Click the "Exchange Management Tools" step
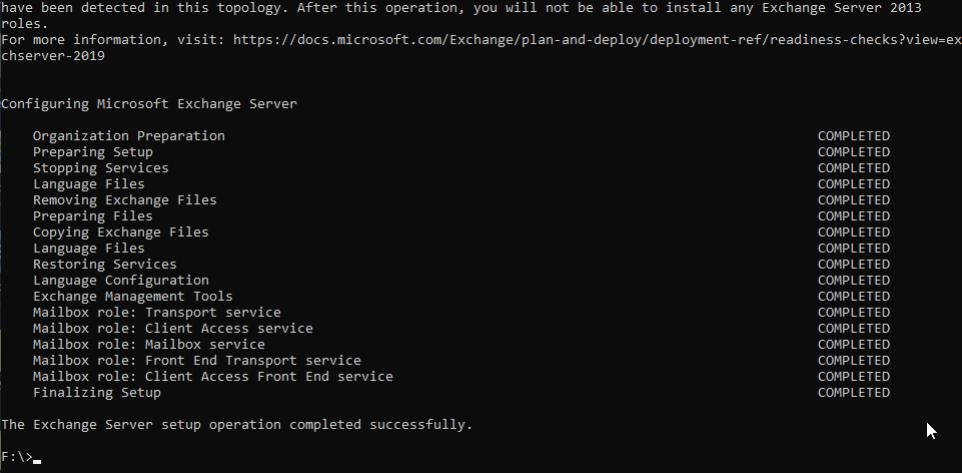Screen dimensions: 962x473 [x=132, y=296]
